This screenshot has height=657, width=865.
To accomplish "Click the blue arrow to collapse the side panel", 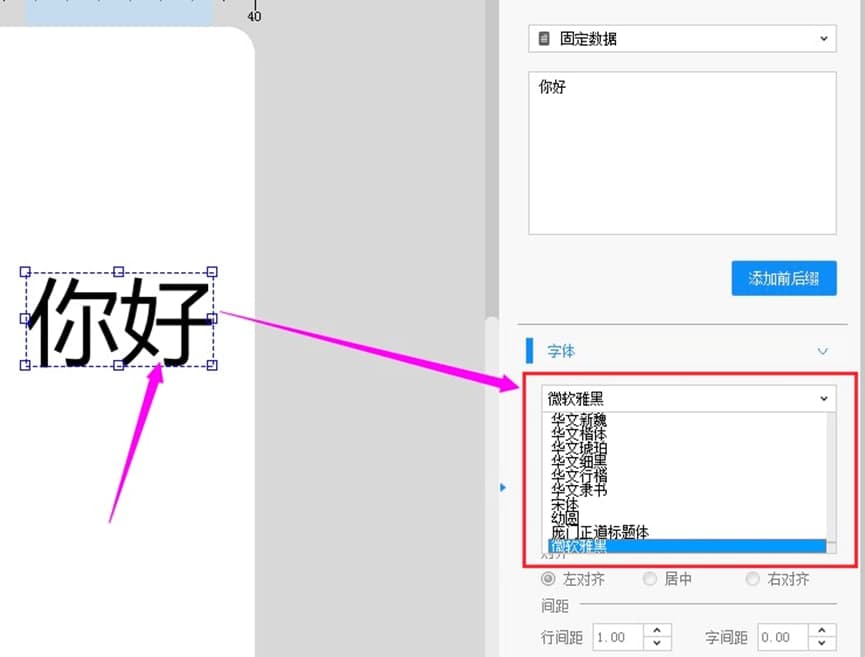I will [502, 487].
